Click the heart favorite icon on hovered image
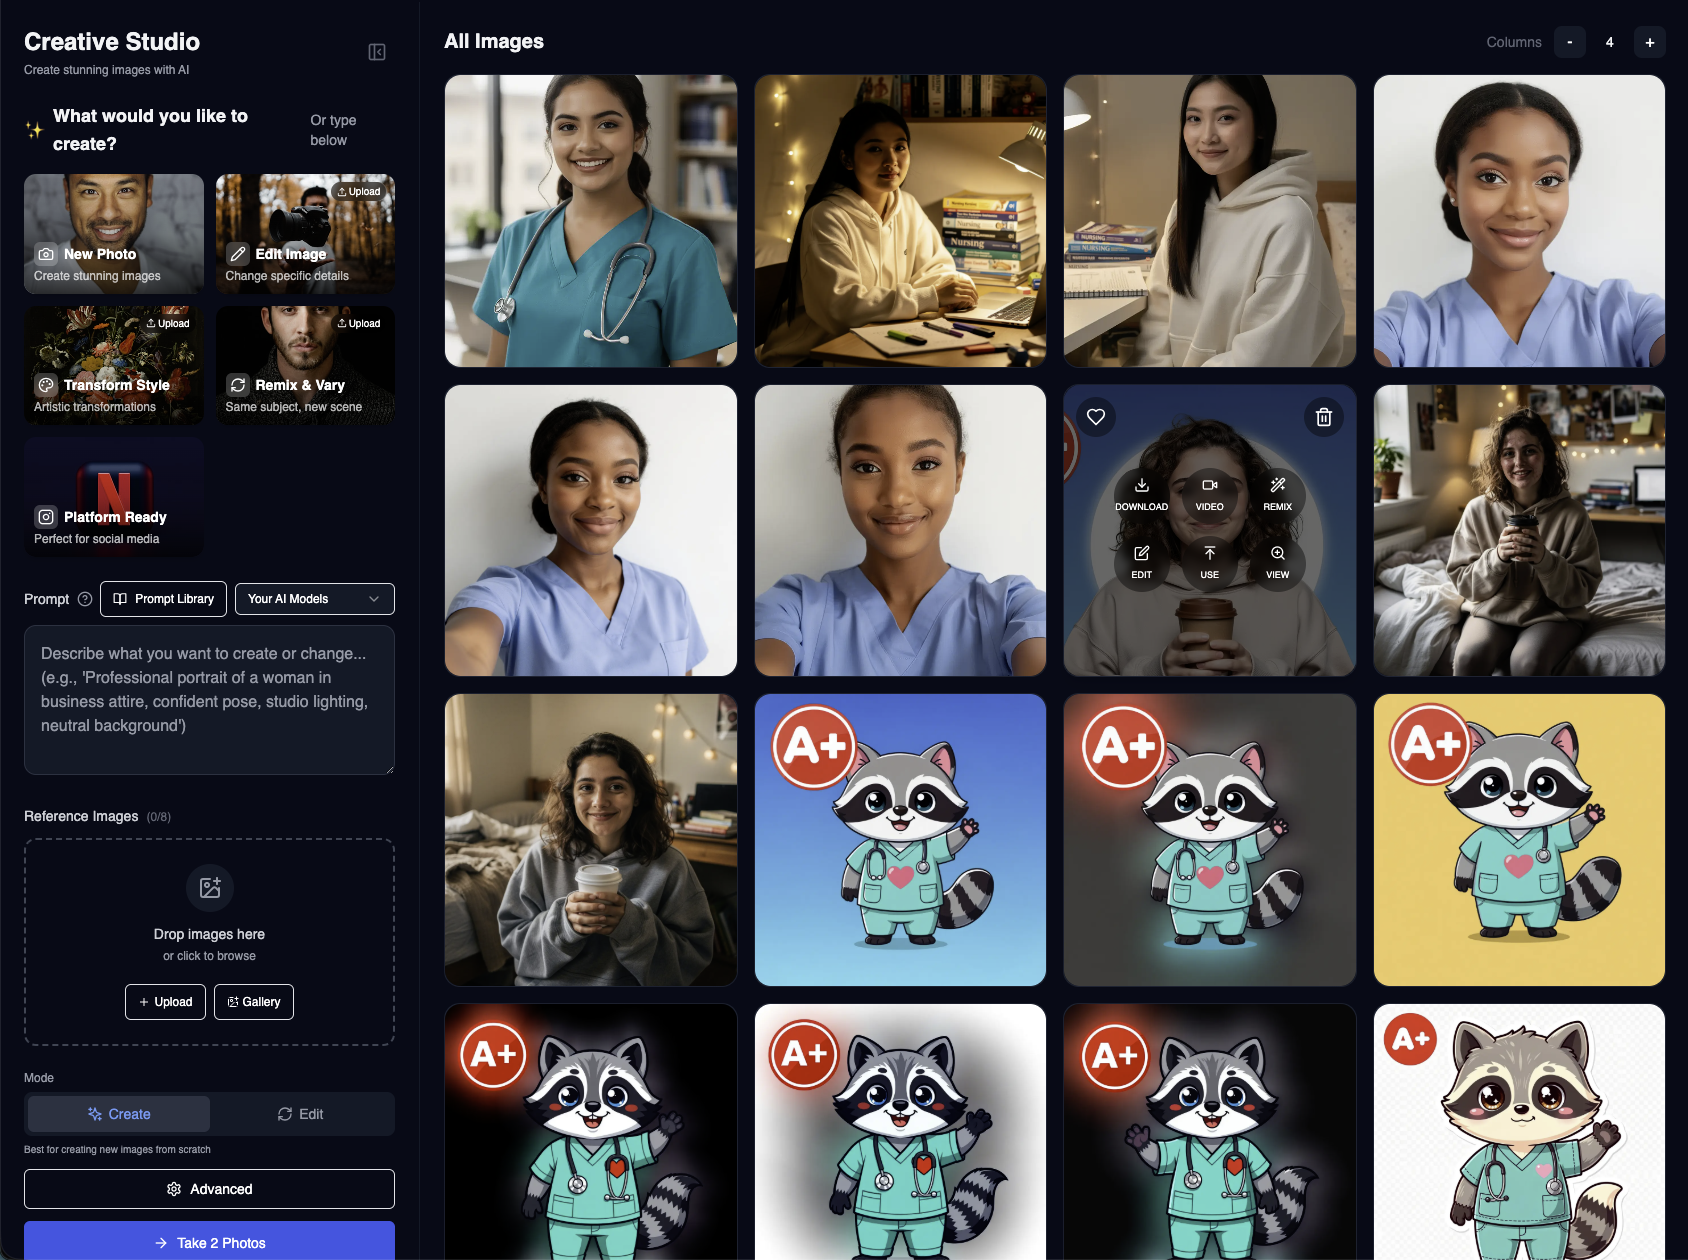 [x=1096, y=417]
